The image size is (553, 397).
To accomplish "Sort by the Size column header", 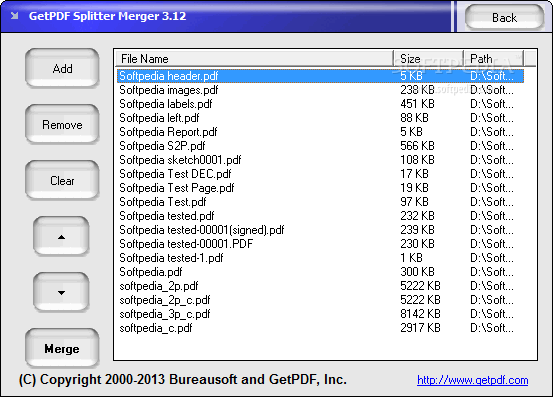I will coord(428,59).
